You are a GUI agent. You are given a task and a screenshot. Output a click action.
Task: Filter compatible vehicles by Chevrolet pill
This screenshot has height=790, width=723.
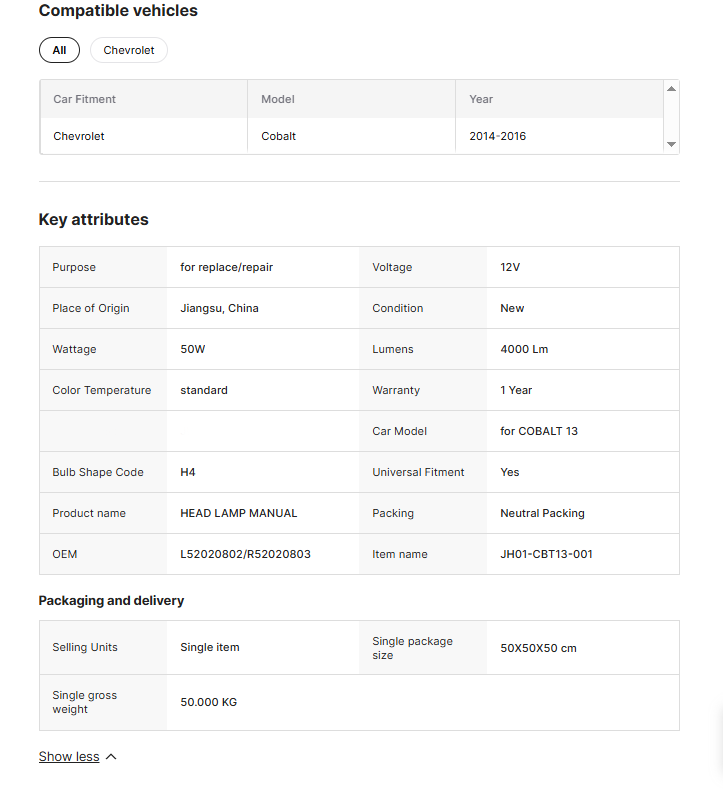(x=129, y=50)
